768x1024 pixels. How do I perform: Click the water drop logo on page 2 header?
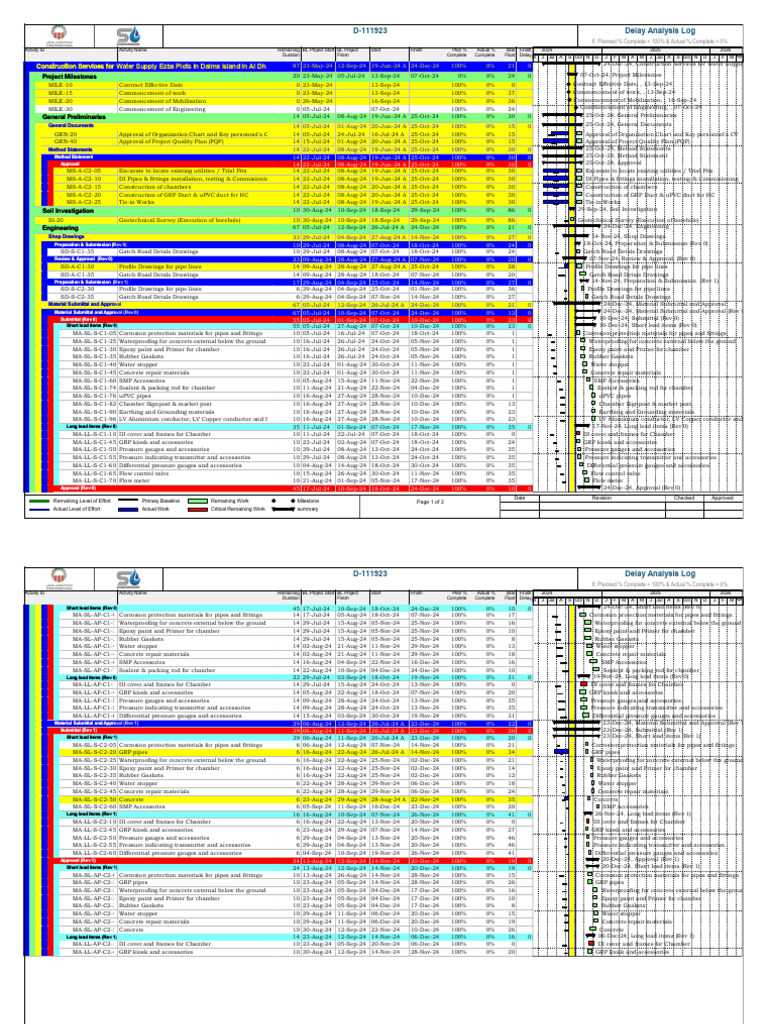tap(129, 579)
